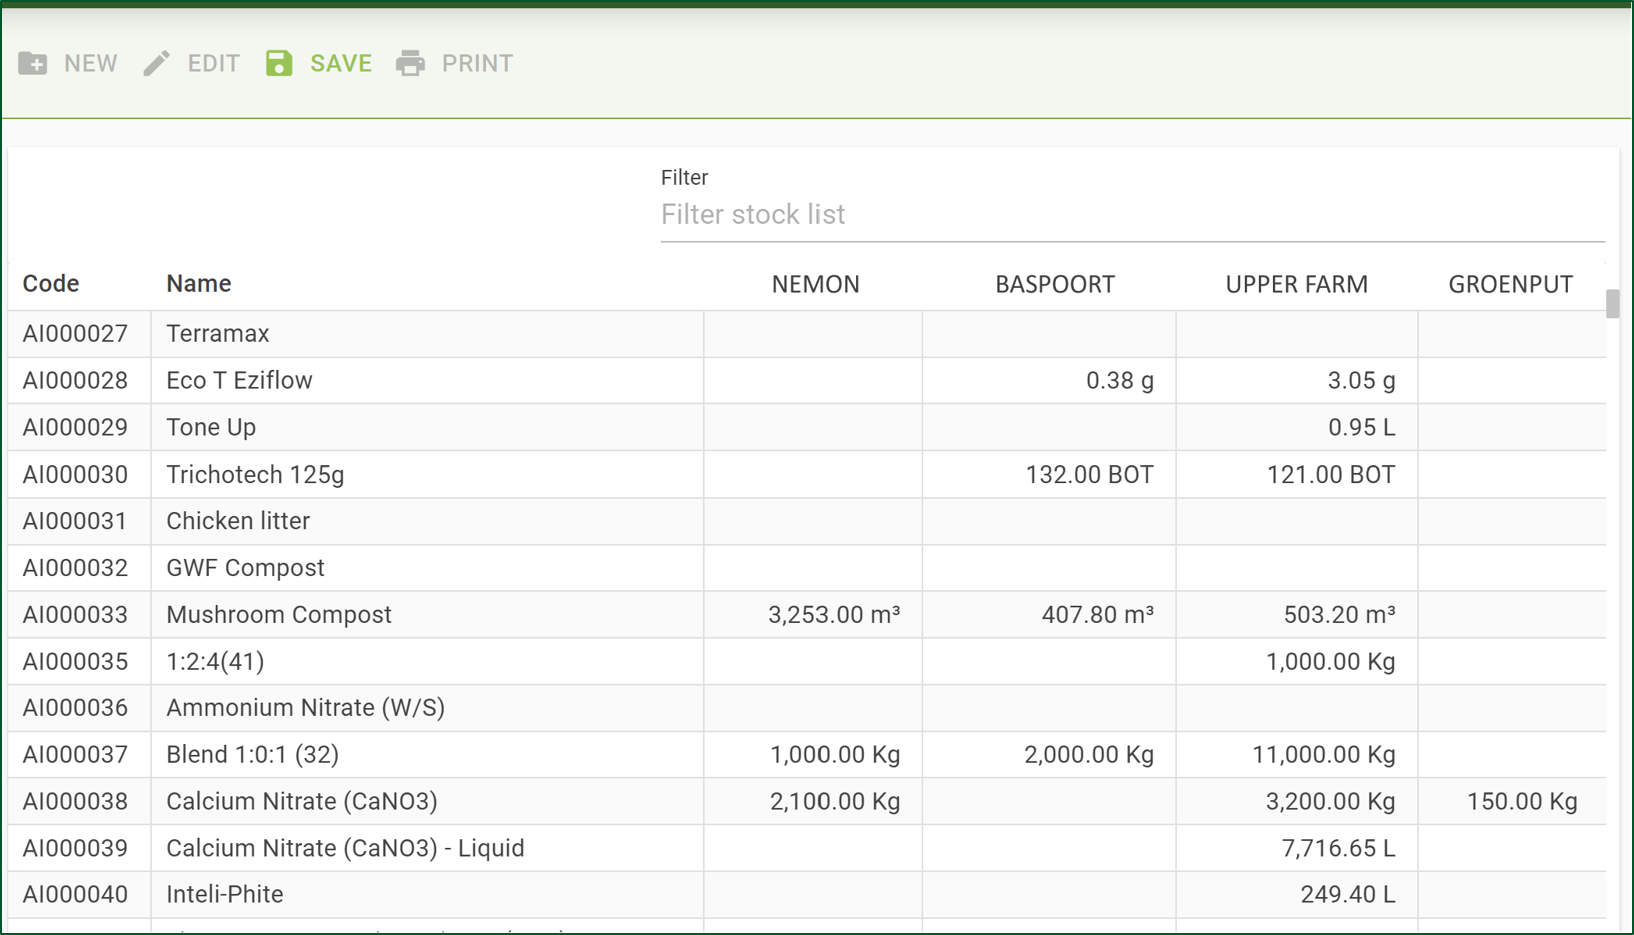The height and width of the screenshot is (935, 1634).
Task: Select code AI000038
Action: click(x=76, y=802)
